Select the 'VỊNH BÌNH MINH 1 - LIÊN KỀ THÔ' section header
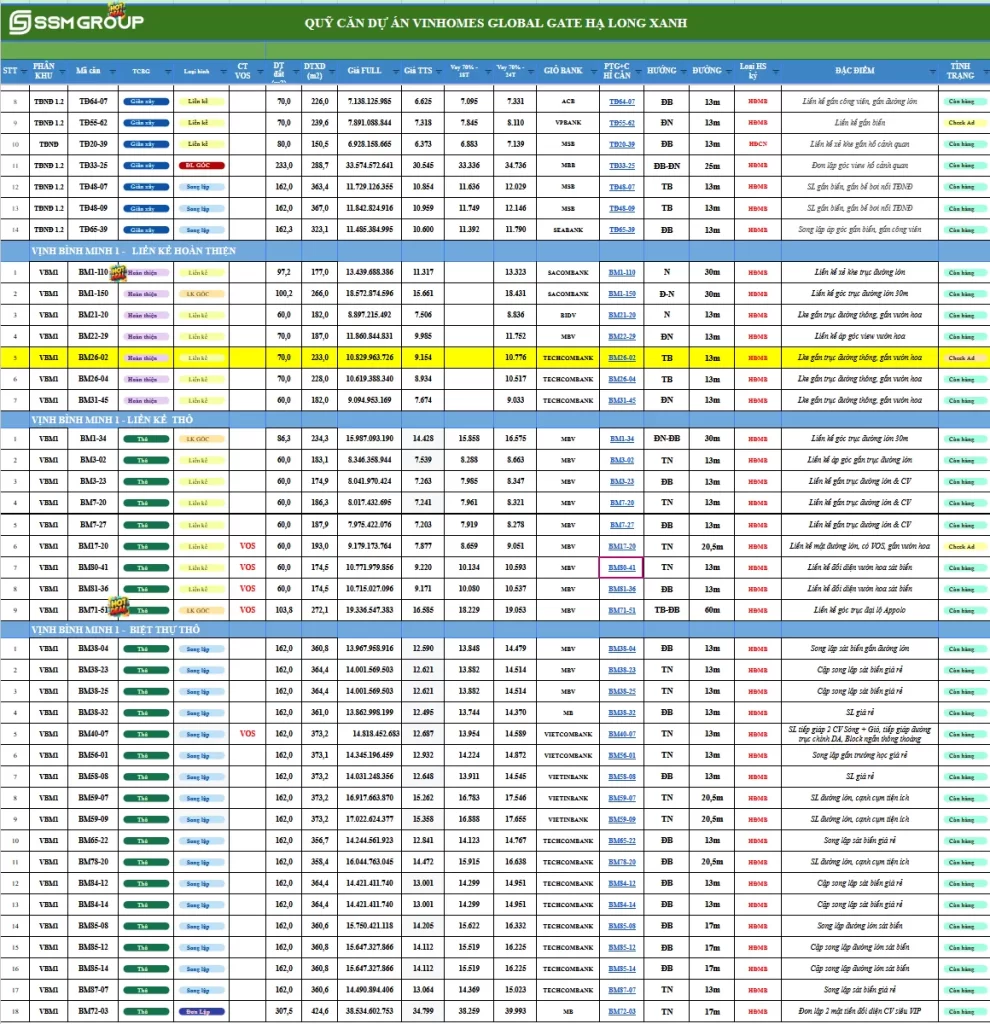 point(112,419)
